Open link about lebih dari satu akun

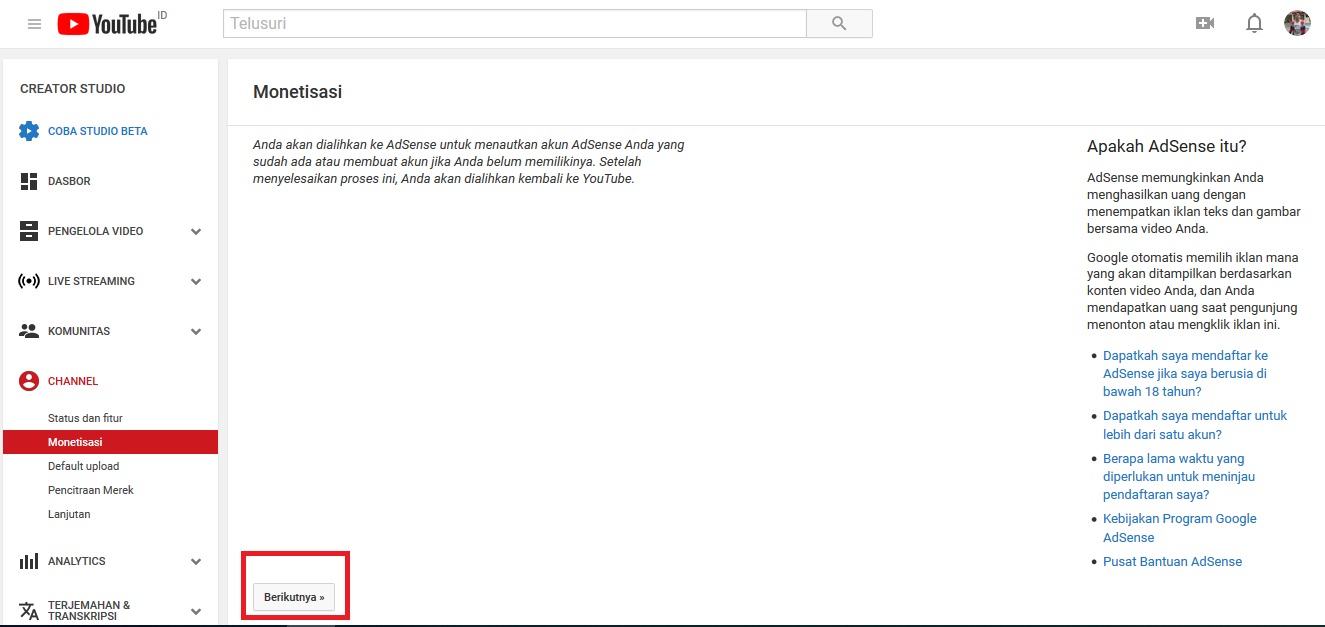[x=1195, y=425]
